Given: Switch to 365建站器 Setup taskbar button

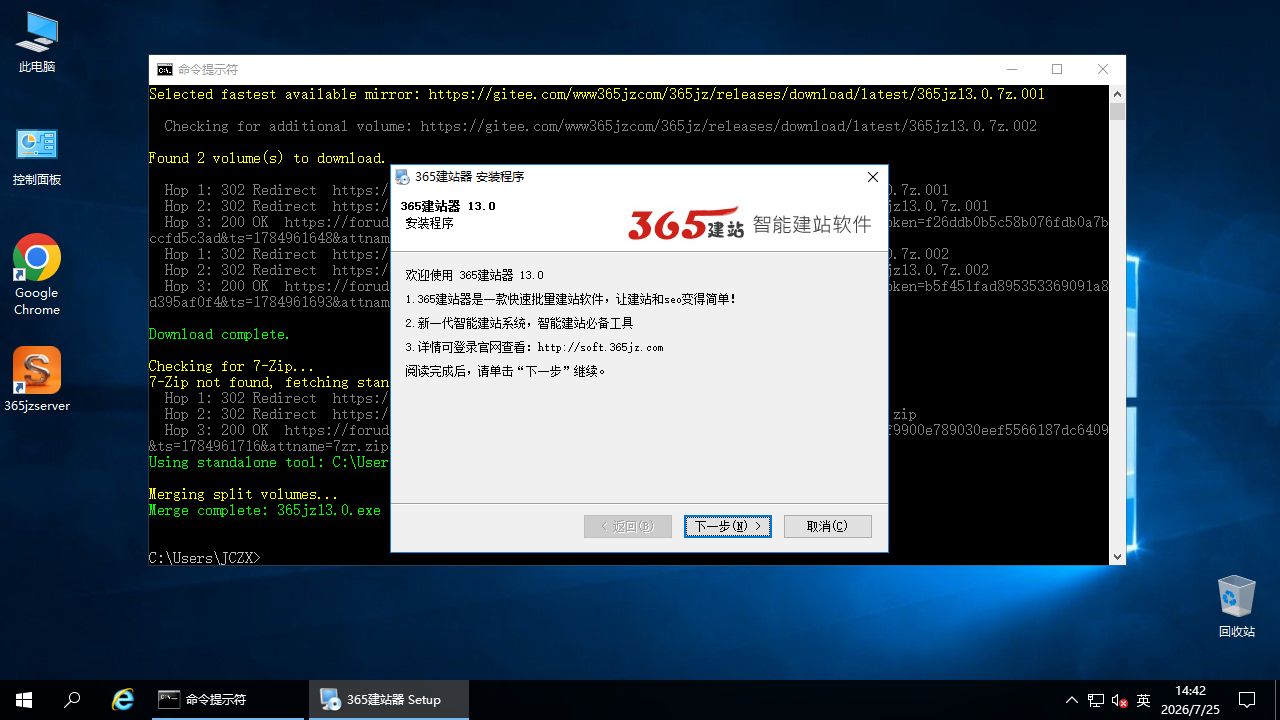Looking at the screenshot, I should tap(389, 699).
